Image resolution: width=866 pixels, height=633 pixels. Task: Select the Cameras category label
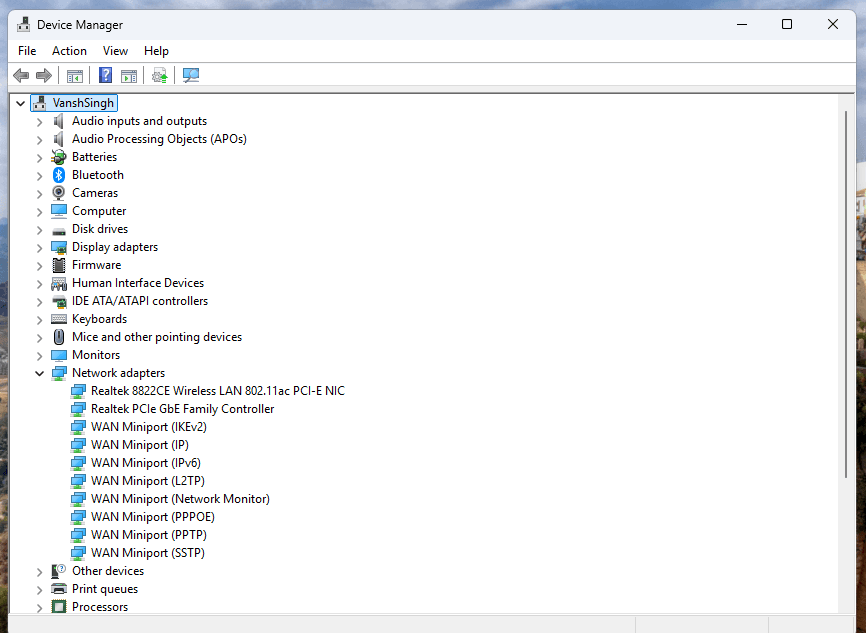click(95, 193)
